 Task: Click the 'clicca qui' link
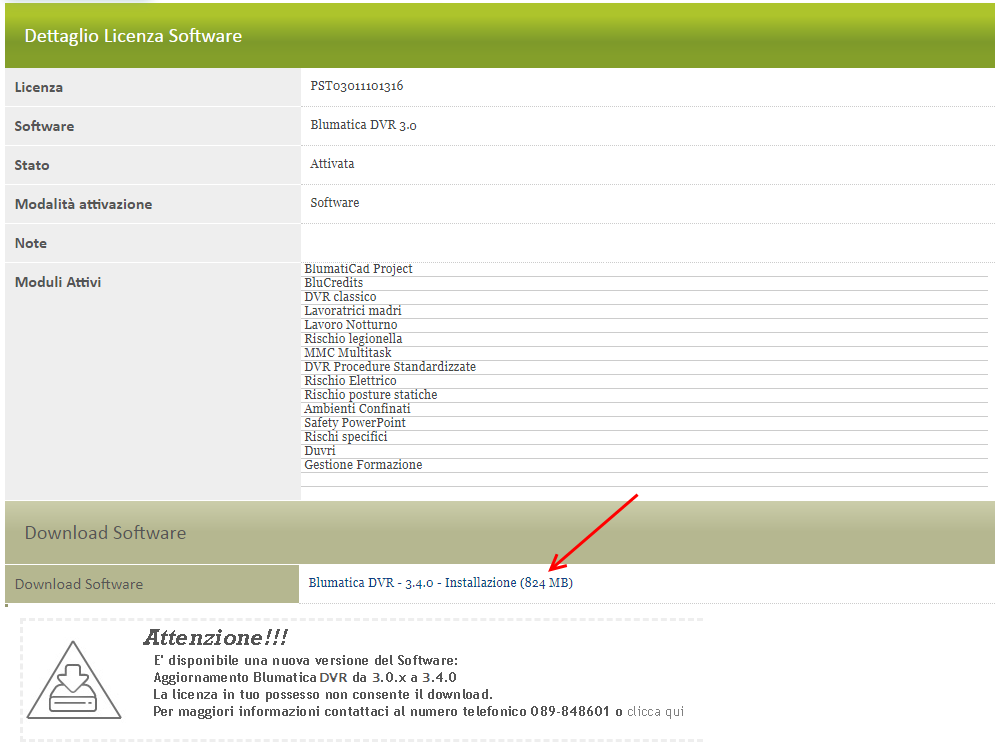point(655,712)
